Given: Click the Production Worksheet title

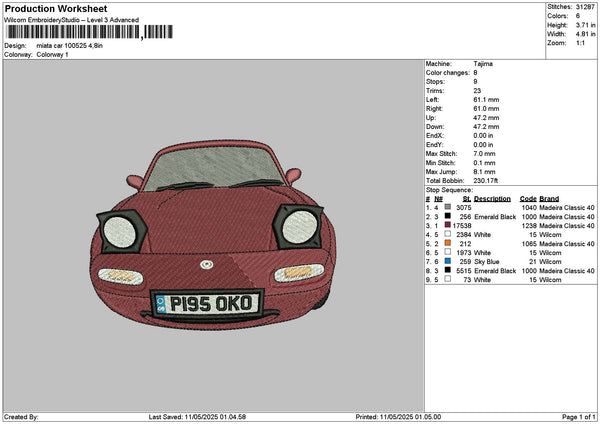Looking at the screenshot, I should (55, 7).
